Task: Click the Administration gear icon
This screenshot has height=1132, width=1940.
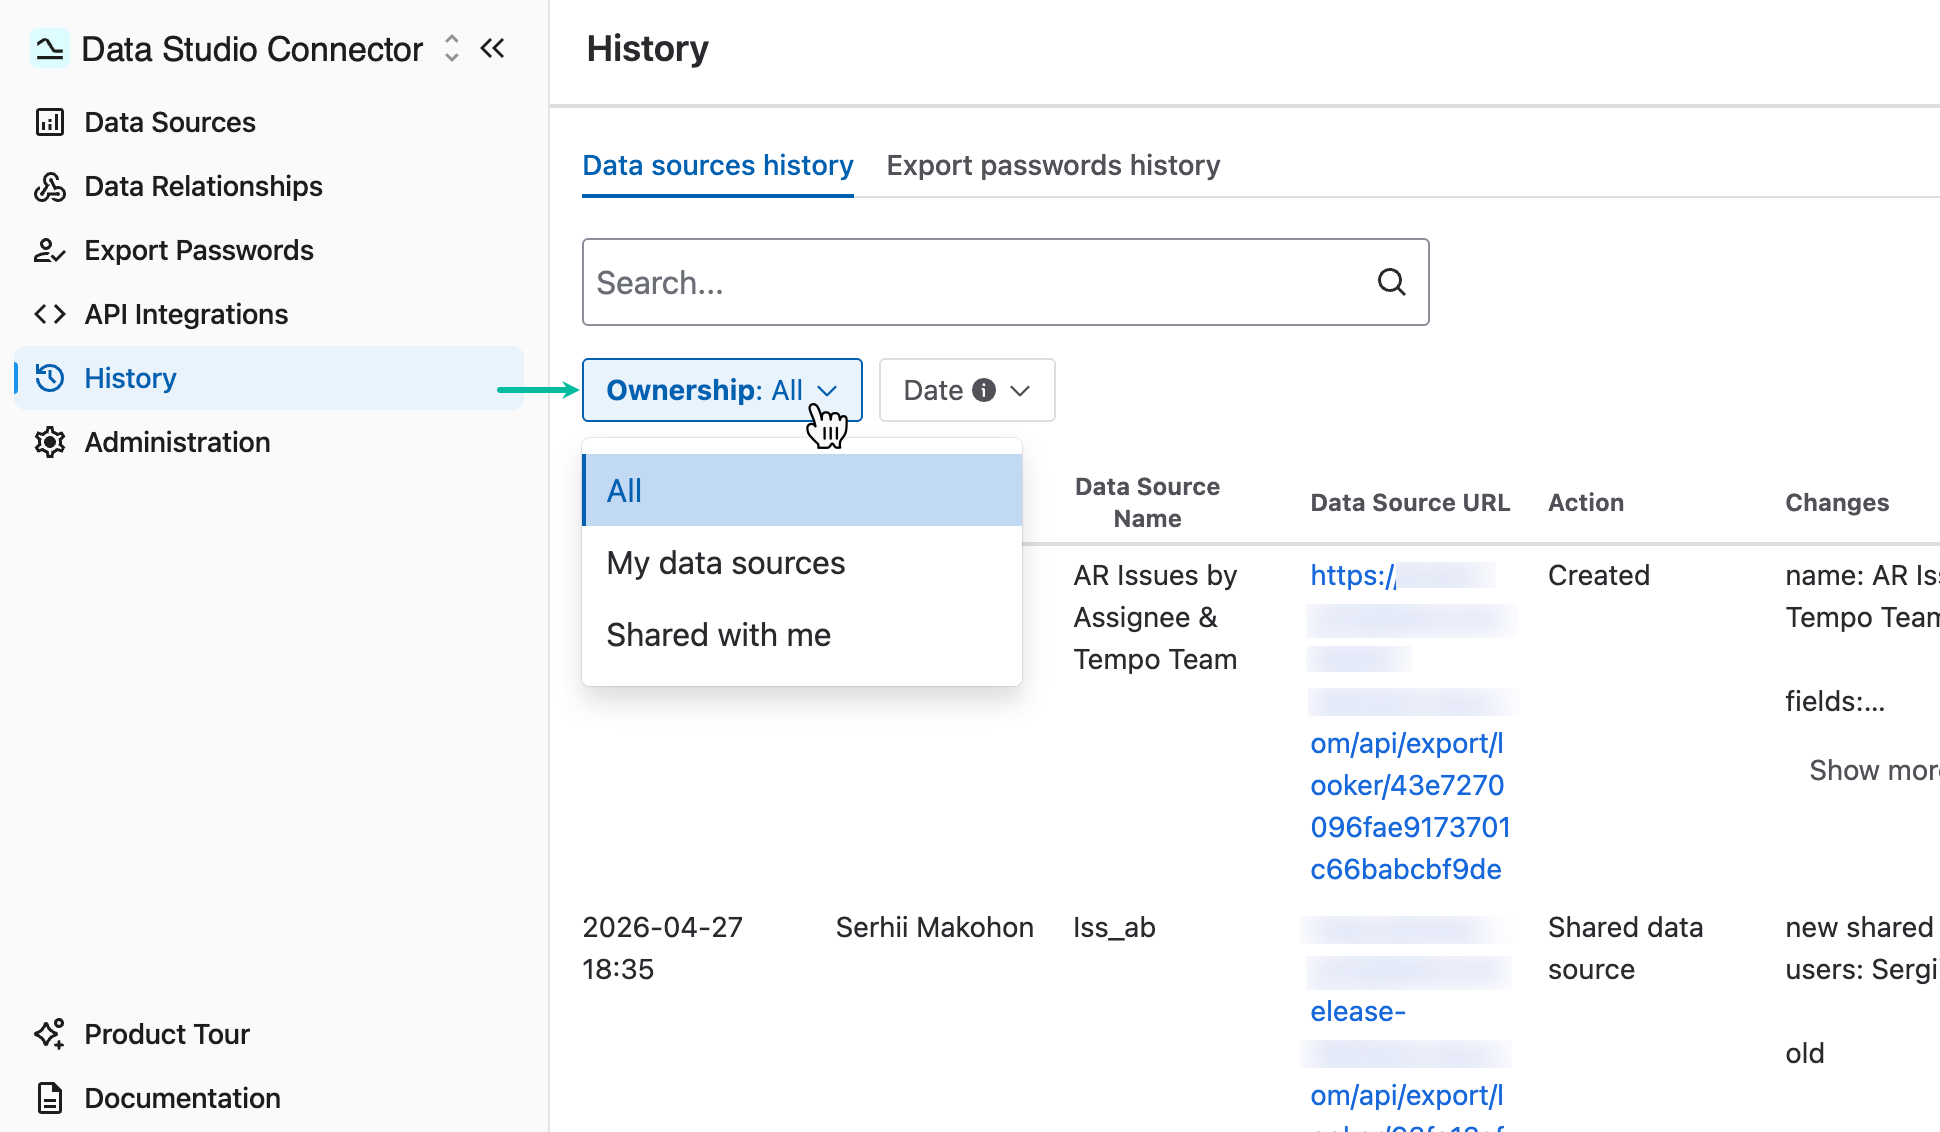Action: click(x=50, y=442)
